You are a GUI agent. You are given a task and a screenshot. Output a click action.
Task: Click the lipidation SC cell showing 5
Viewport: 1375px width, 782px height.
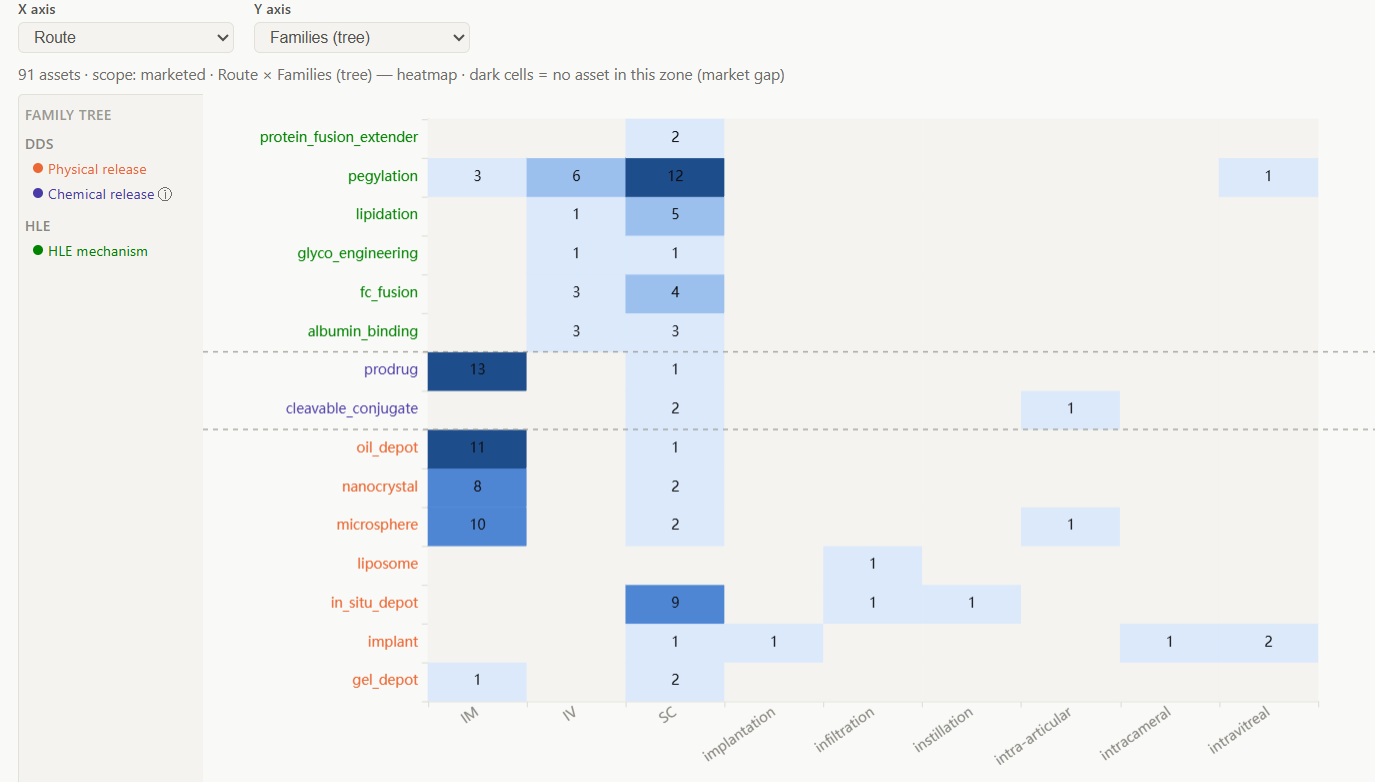coord(675,216)
